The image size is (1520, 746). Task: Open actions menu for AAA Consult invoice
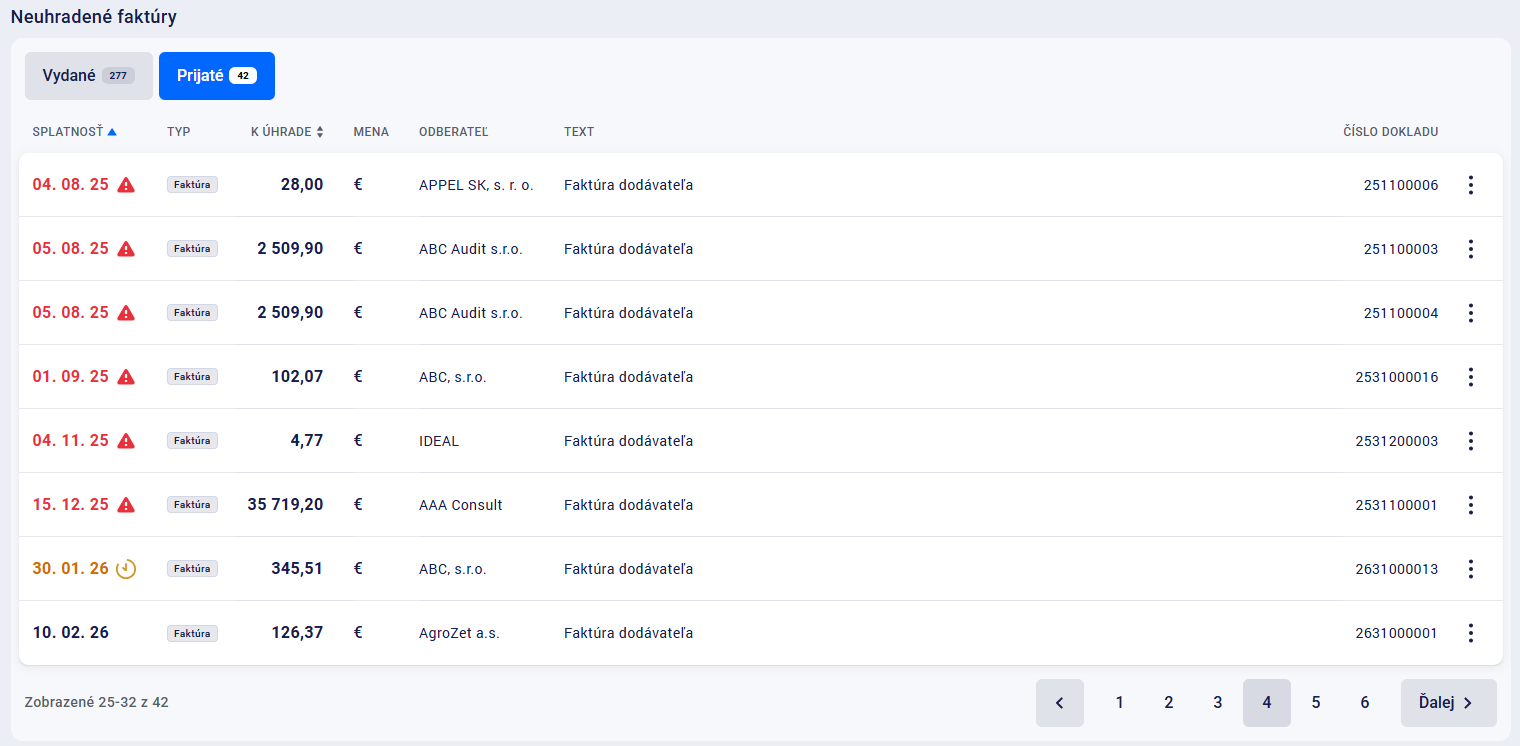click(1470, 505)
